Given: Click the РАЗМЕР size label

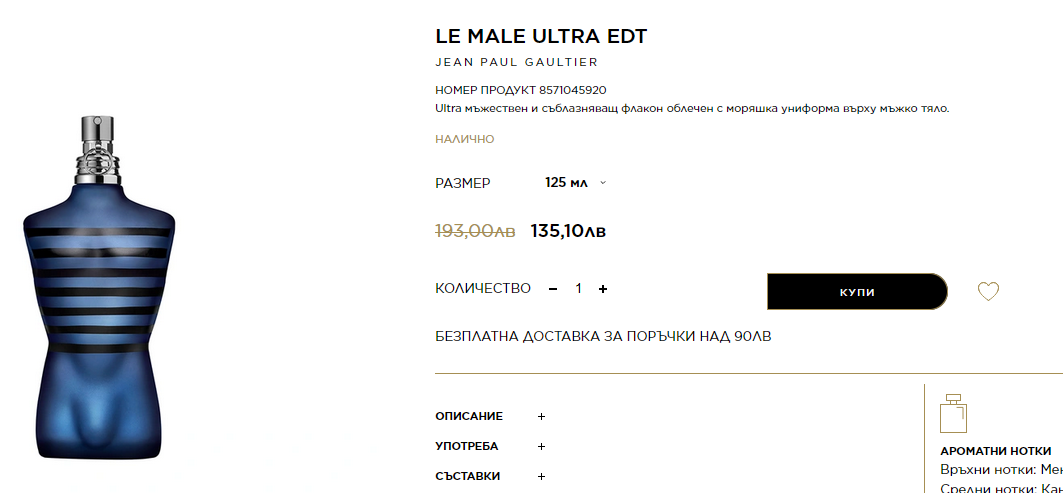Looking at the screenshot, I should coord(463,183).
